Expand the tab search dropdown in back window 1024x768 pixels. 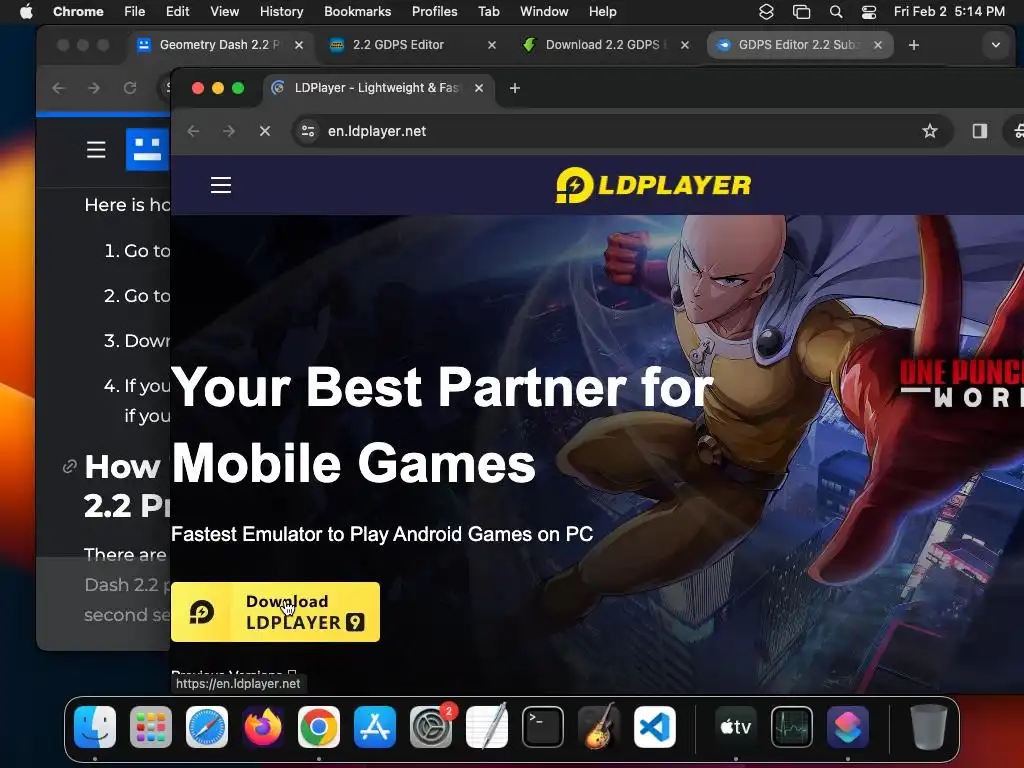pyautogui.click(x=995, y=45)
